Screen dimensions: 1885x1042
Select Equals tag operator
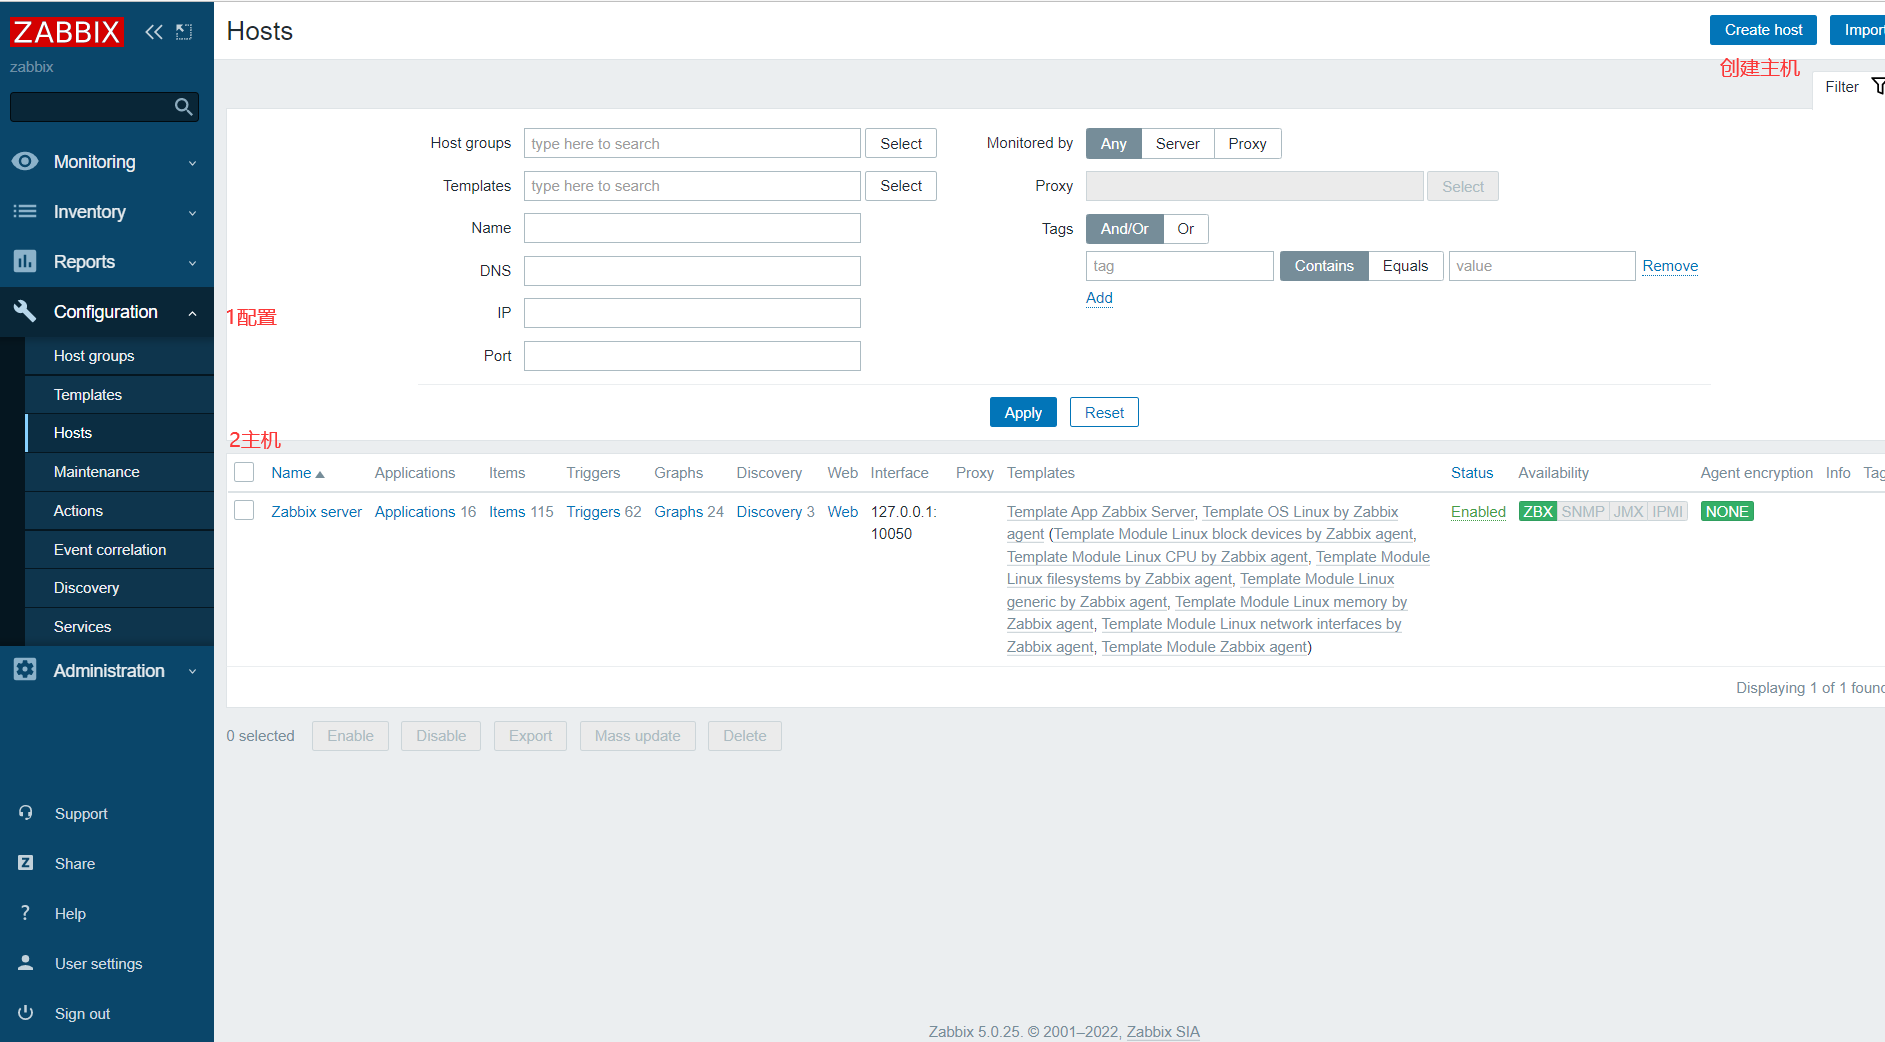[1406, 266]
